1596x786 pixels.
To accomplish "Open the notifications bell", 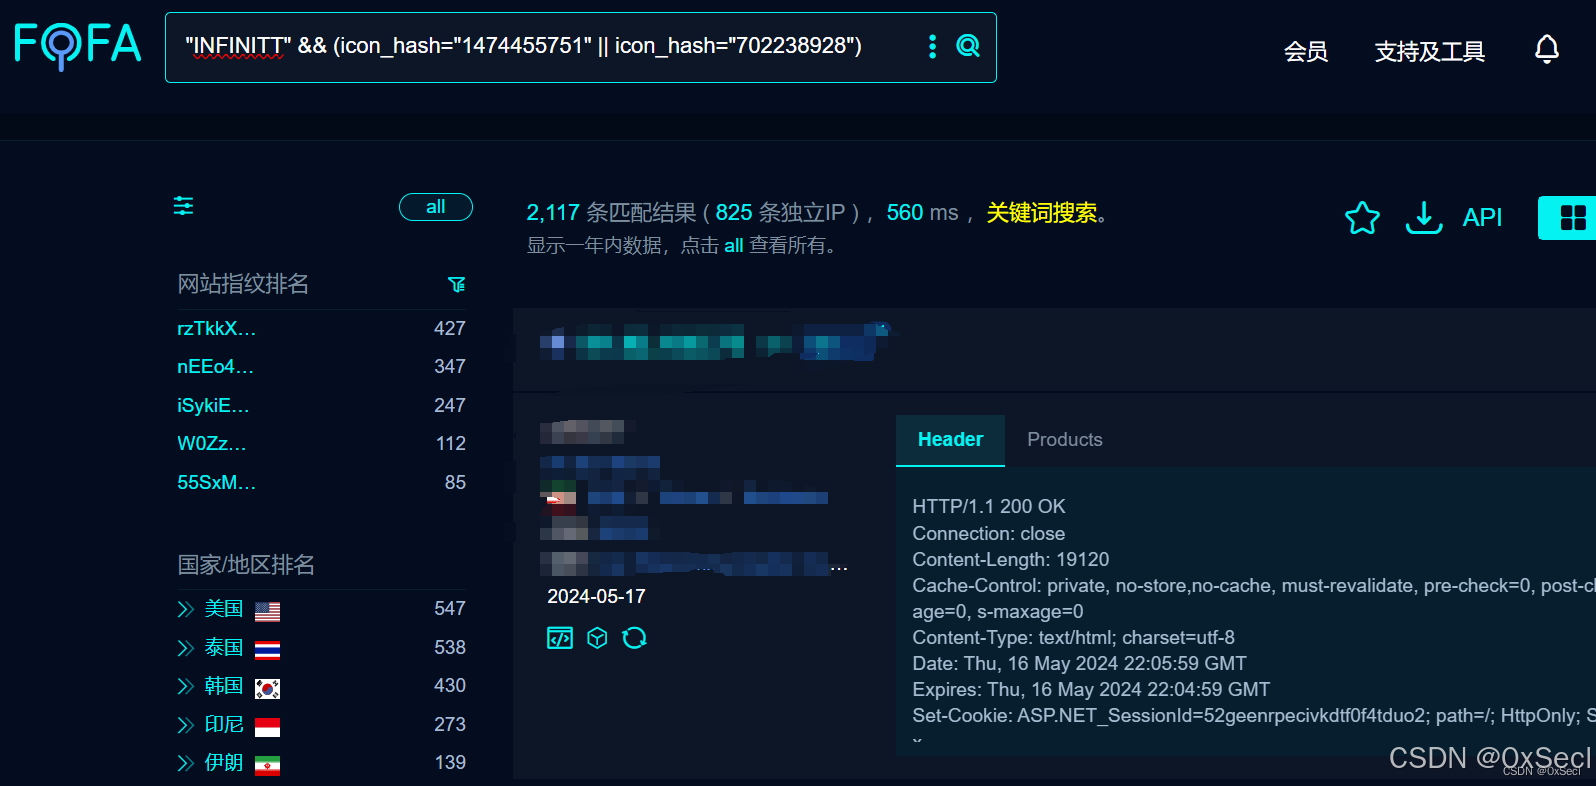I will point(1546,49).
